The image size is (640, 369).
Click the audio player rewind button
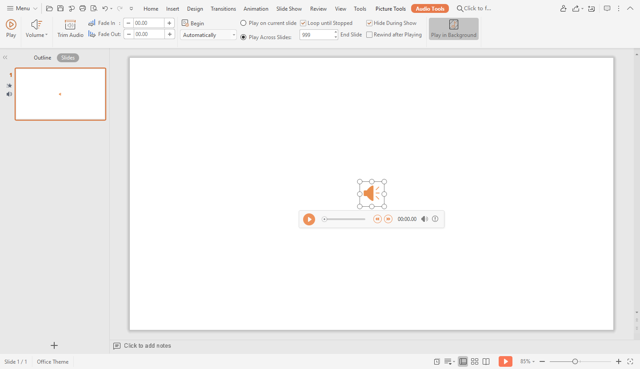[x=377, y=219]
